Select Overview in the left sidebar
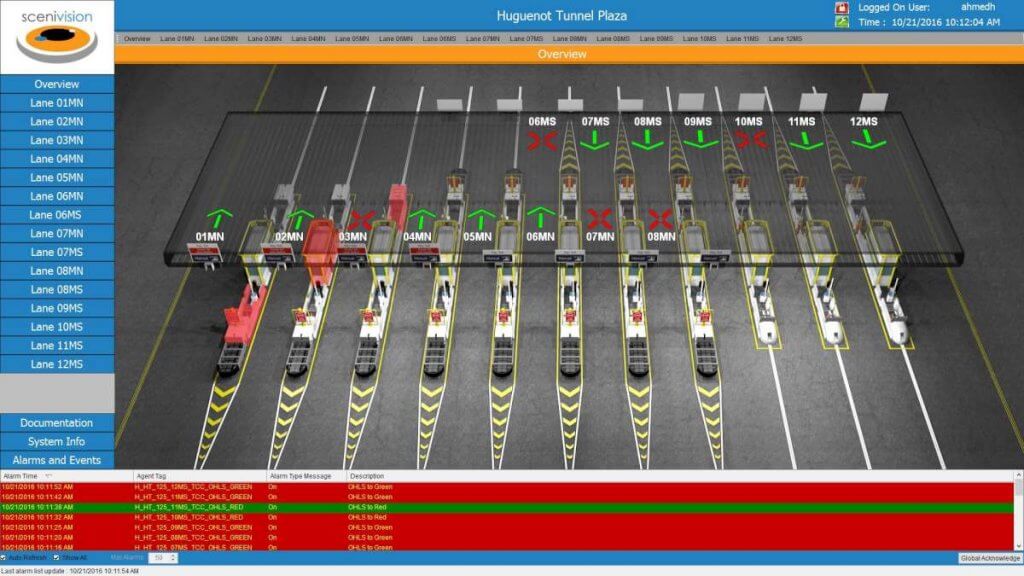Screen dimensions: 1024x576 [x=57, y=84]
